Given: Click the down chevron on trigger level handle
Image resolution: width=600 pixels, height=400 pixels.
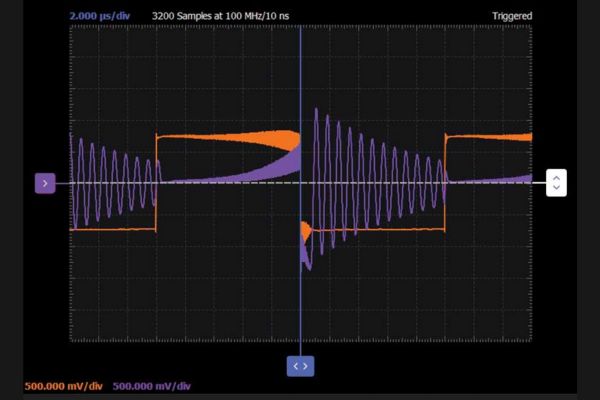Looking at the screenshot, I should 557,188.
